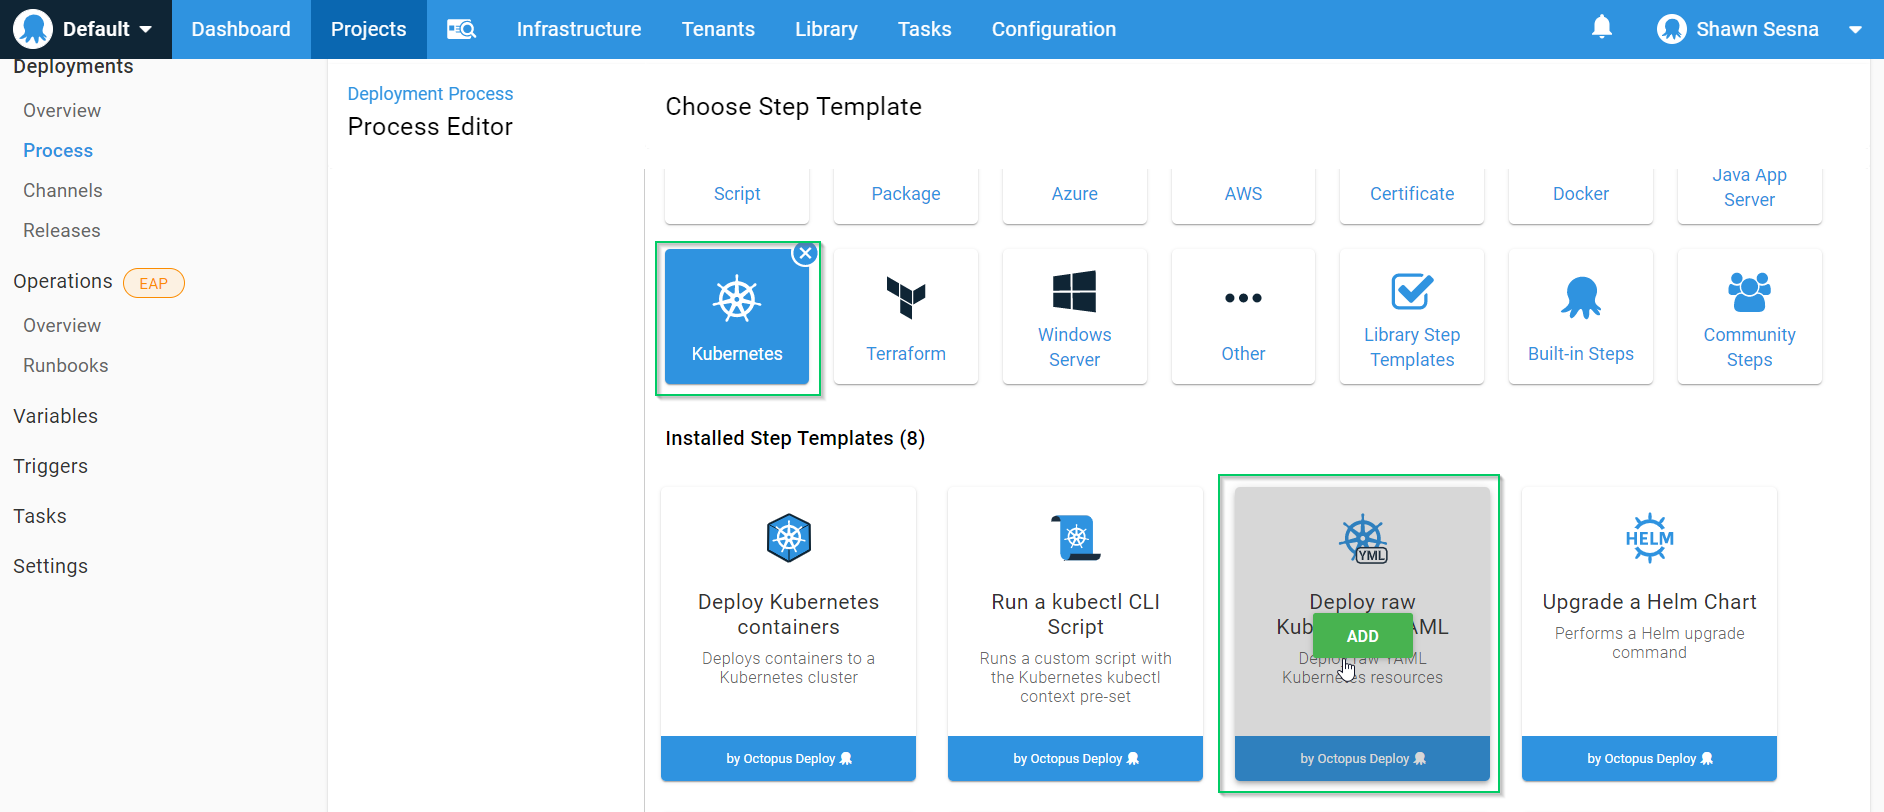Open the Shawn Sesna user menu
Image resolution: width=1884 pixels, height=812 pixels.
(x=1759, y=29)
